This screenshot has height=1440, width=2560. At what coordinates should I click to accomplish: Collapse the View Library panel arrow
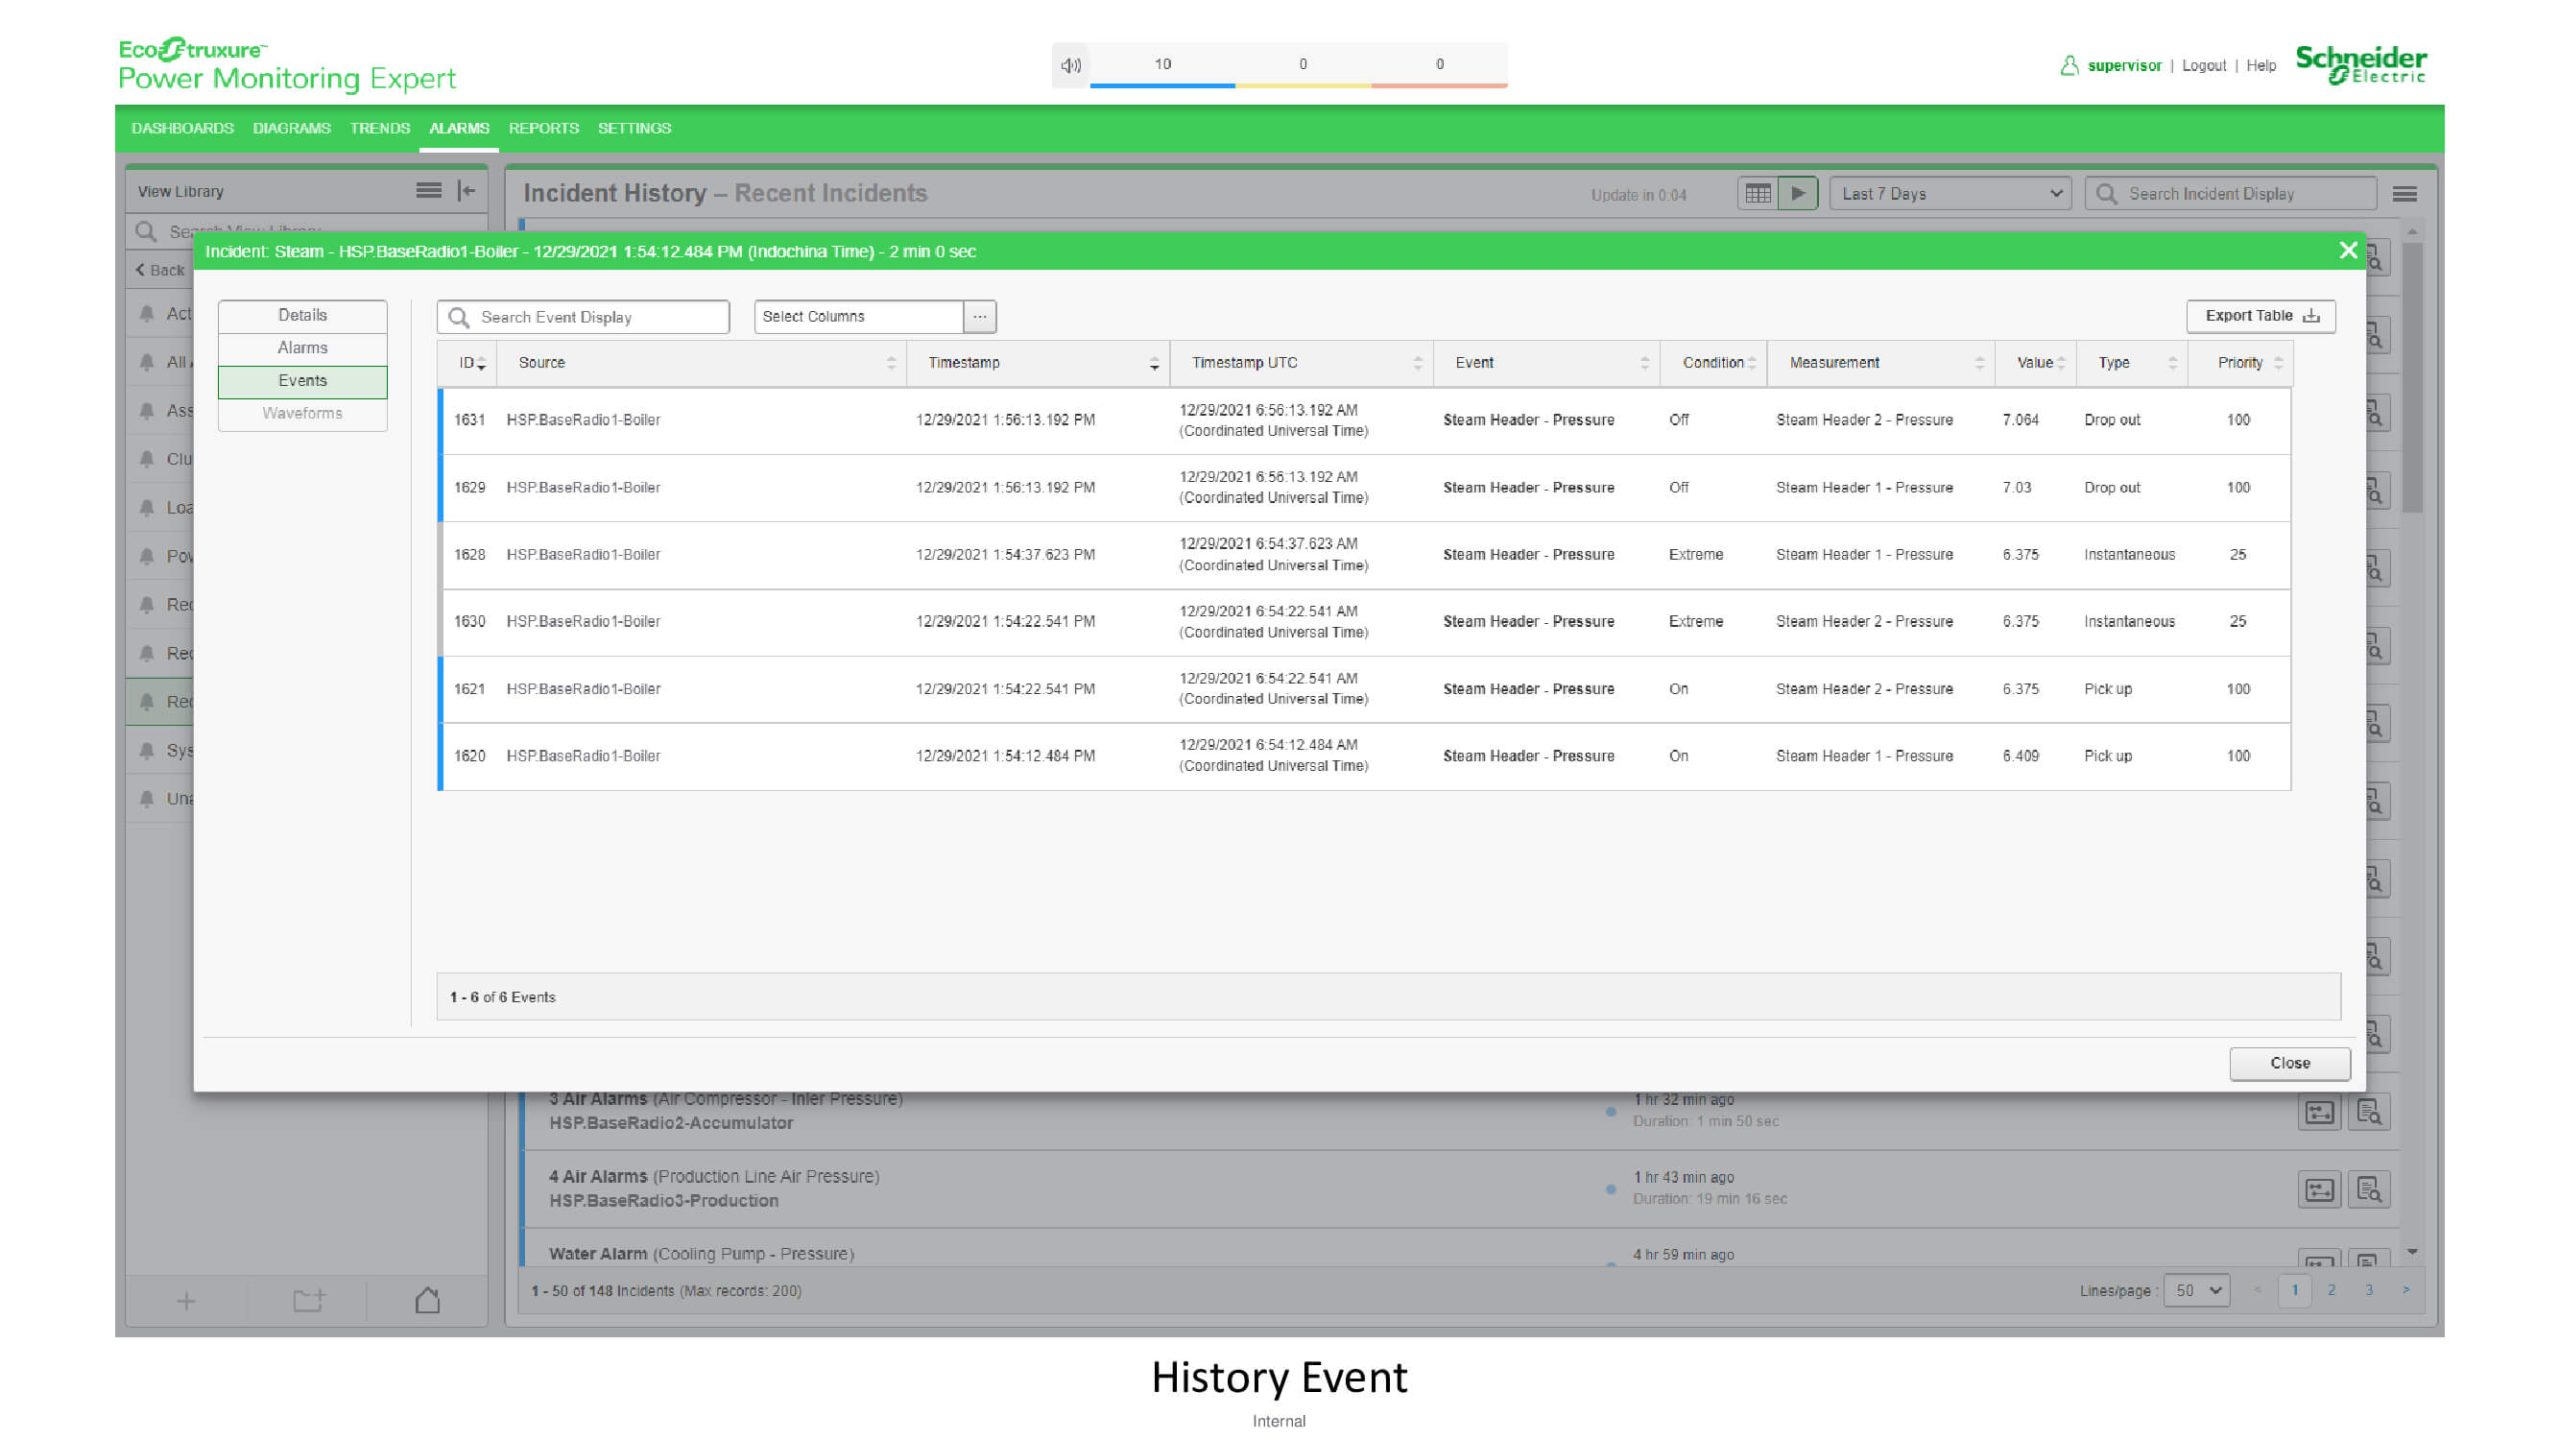point(466,191)
